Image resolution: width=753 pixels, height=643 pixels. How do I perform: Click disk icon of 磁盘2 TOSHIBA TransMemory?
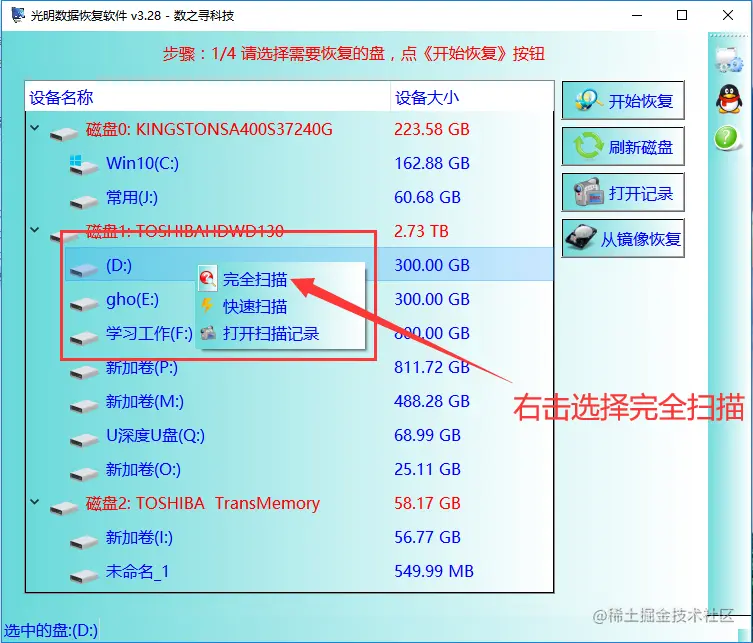(64, 508)
